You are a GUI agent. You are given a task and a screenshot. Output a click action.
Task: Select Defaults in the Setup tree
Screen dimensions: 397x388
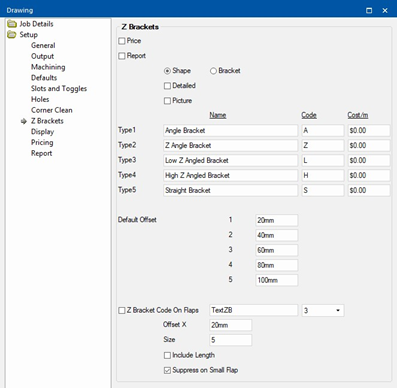pyautogui.click(x=44, y=78)
